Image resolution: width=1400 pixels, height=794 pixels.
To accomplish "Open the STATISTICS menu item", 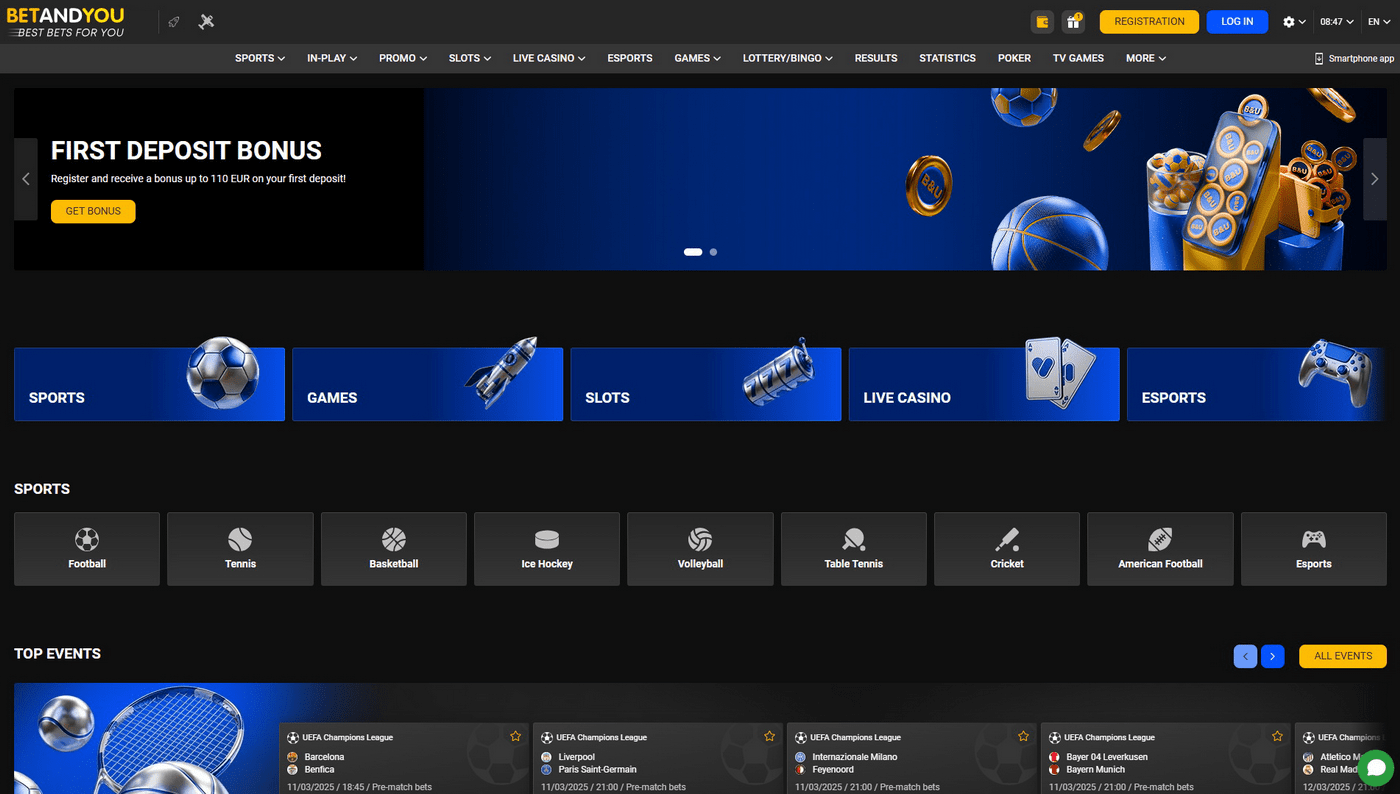I will pyautogui.click(x=947, y=58).
